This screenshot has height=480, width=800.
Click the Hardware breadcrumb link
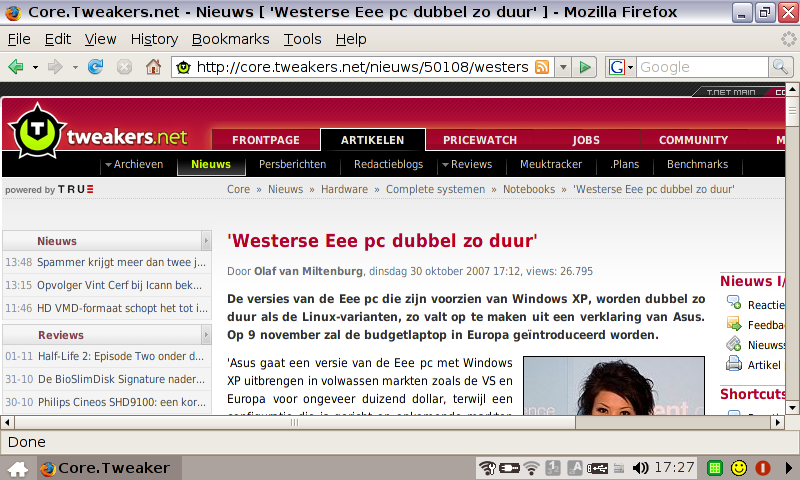[x=344, y=189]
